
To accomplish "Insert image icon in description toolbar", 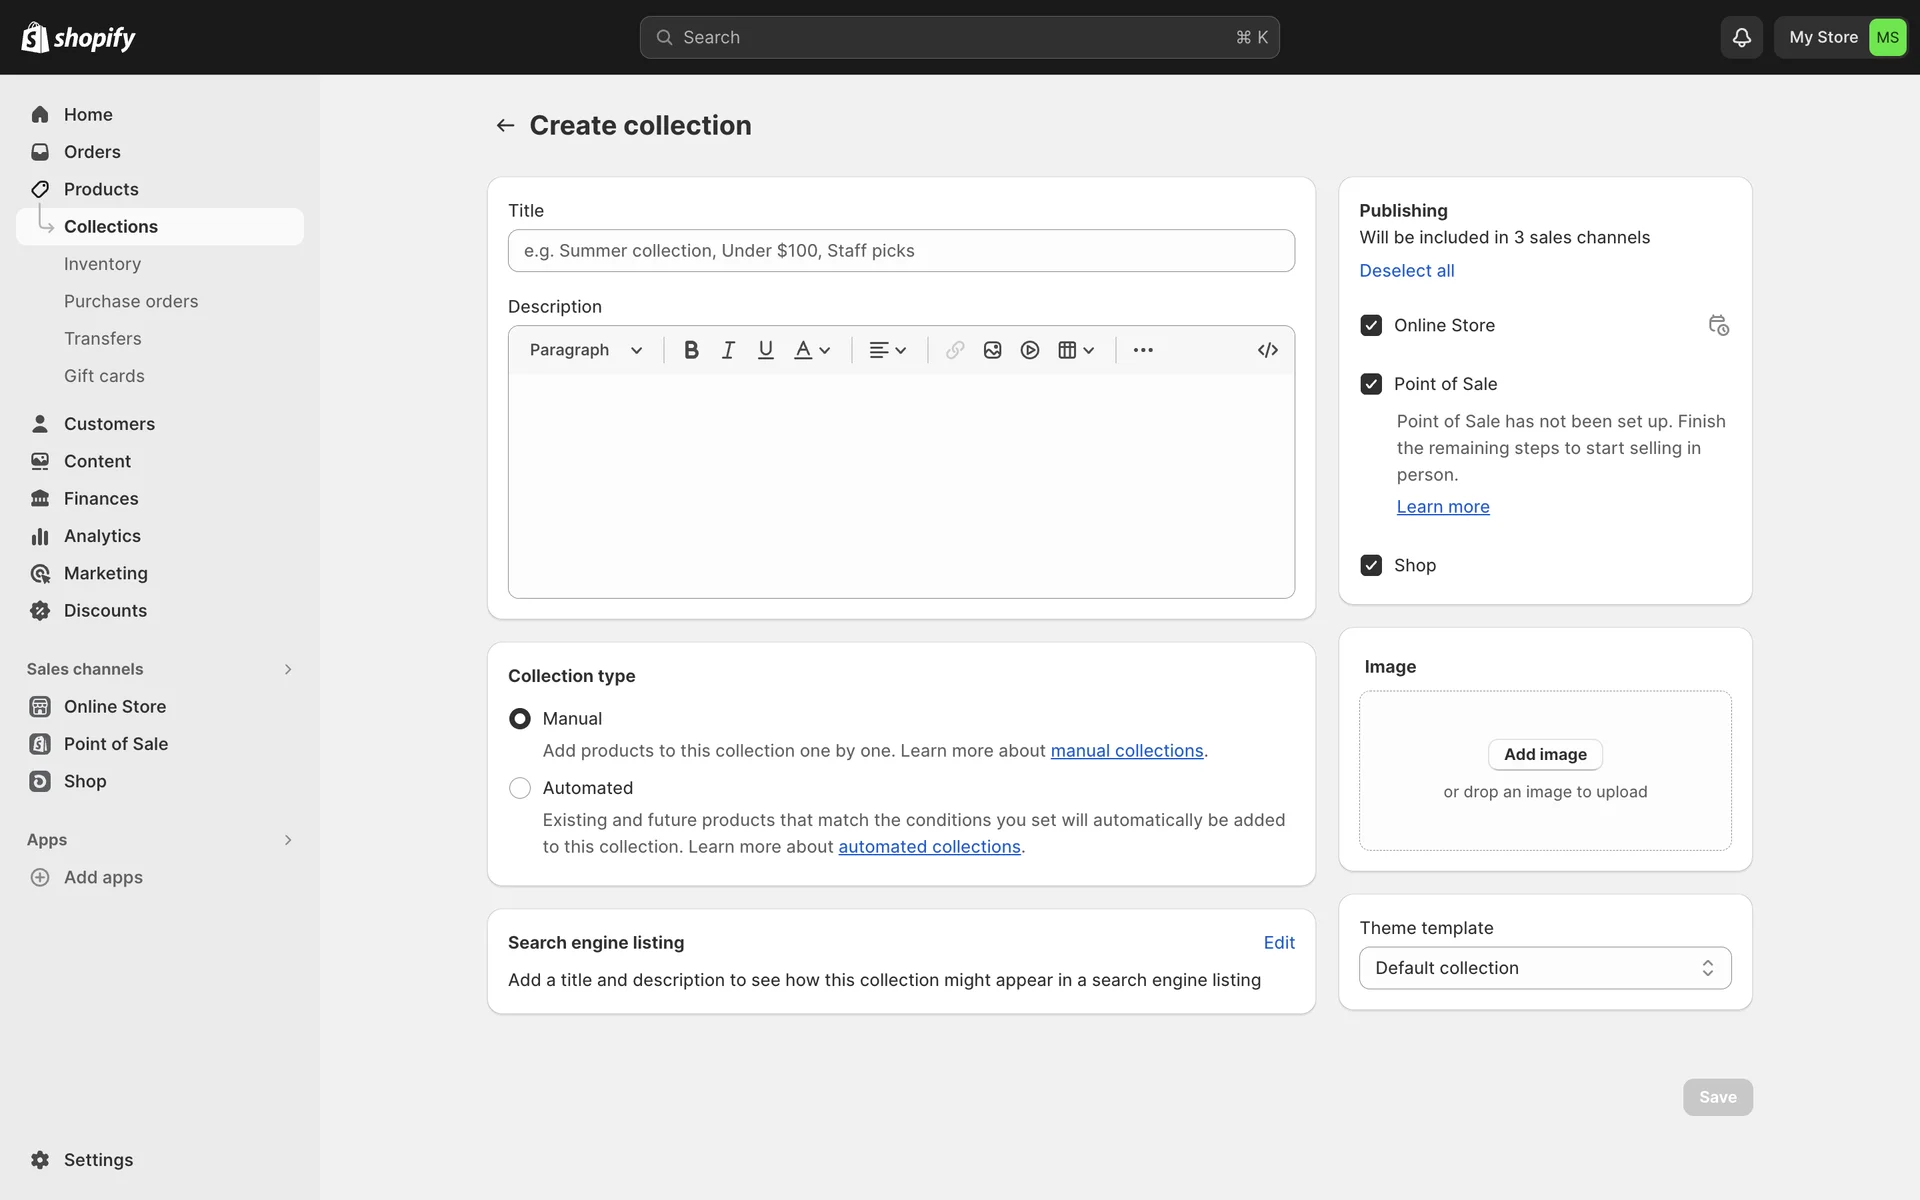I will tap(992, 350).
